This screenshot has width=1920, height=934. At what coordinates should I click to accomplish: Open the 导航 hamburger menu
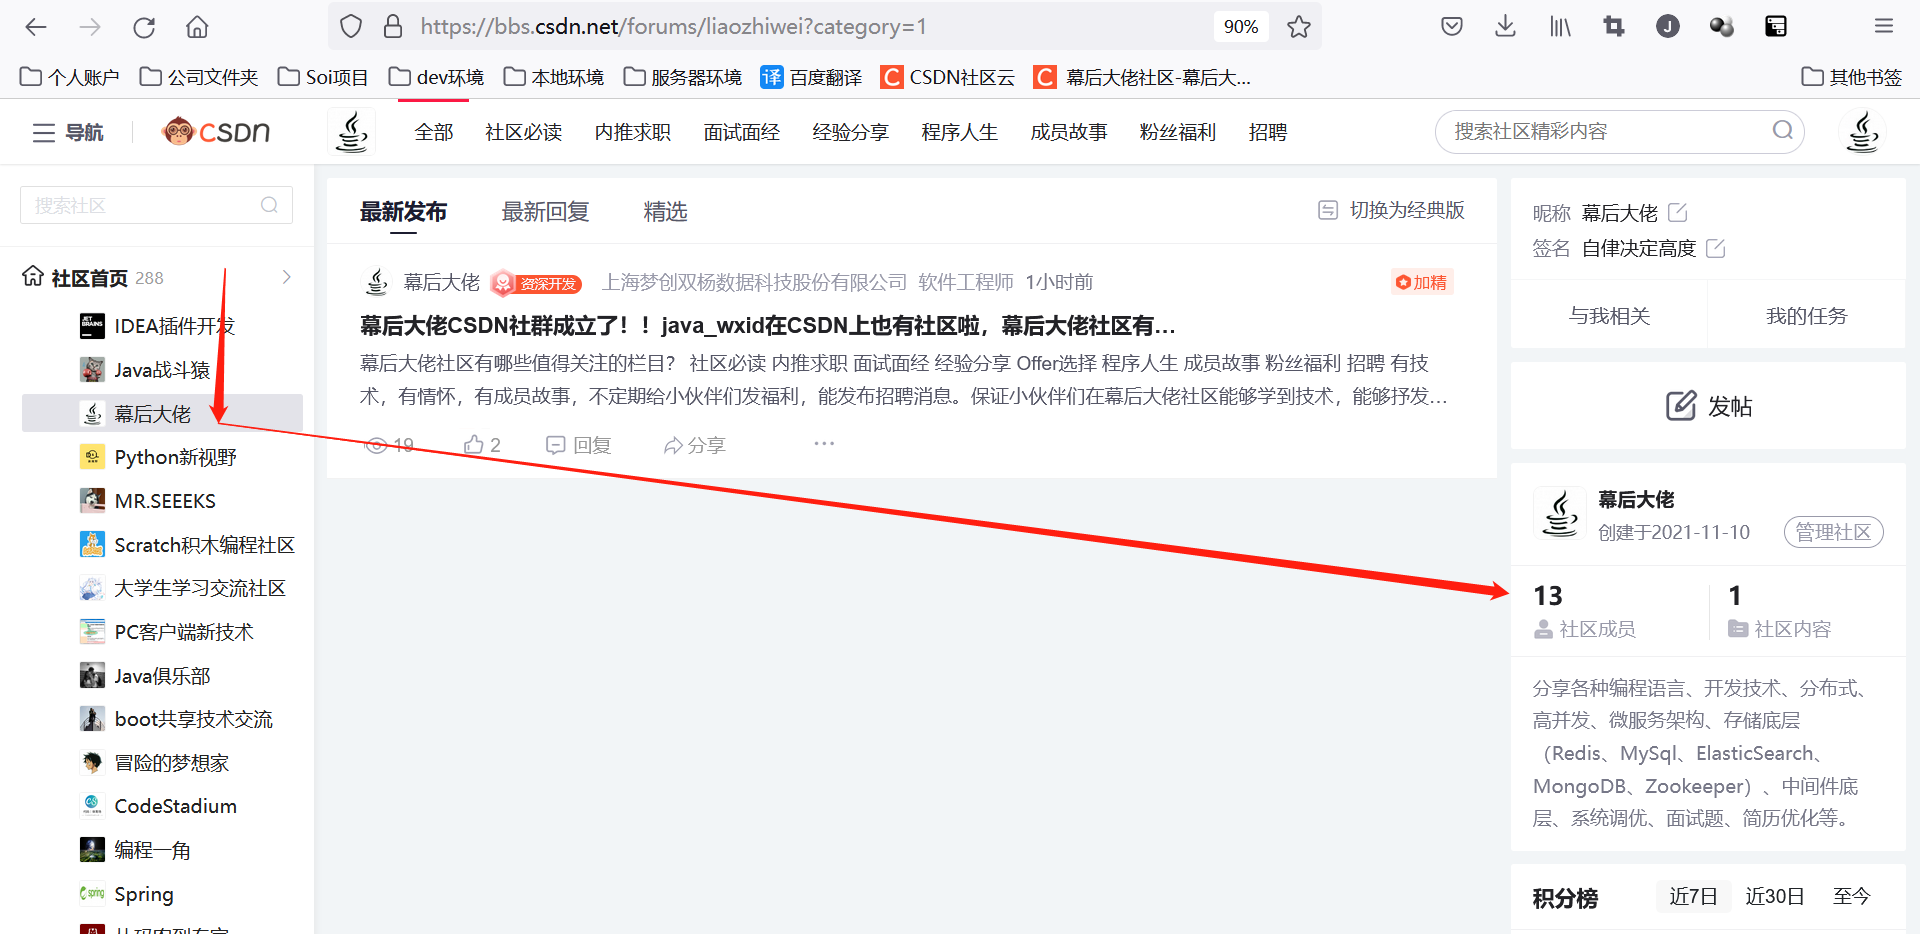tap(66, 131)
